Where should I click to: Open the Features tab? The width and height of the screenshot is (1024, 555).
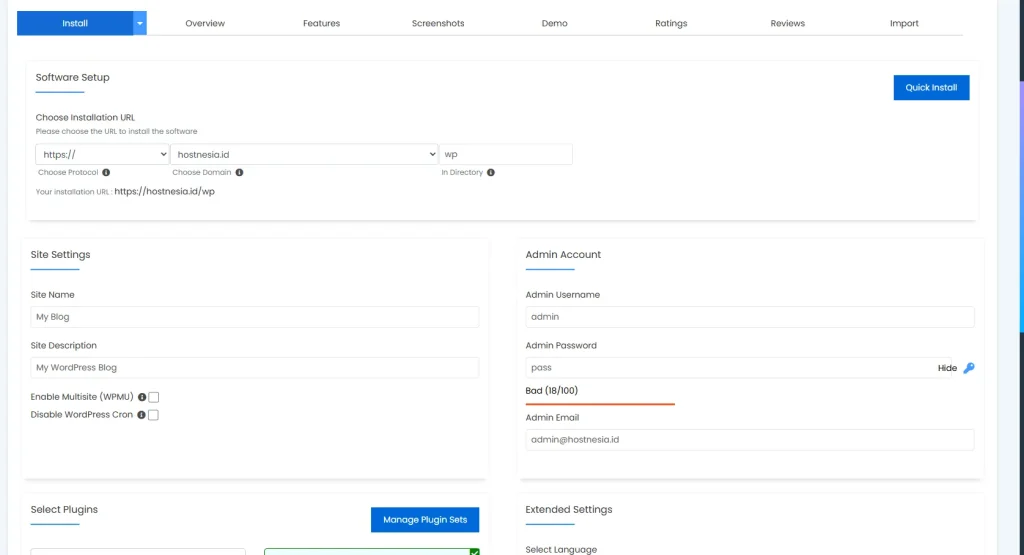[x=321, y=23]
